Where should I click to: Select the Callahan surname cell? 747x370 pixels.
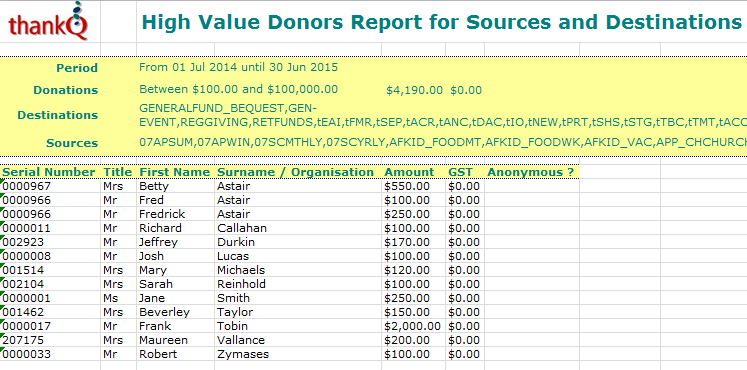tap(242, 228)
